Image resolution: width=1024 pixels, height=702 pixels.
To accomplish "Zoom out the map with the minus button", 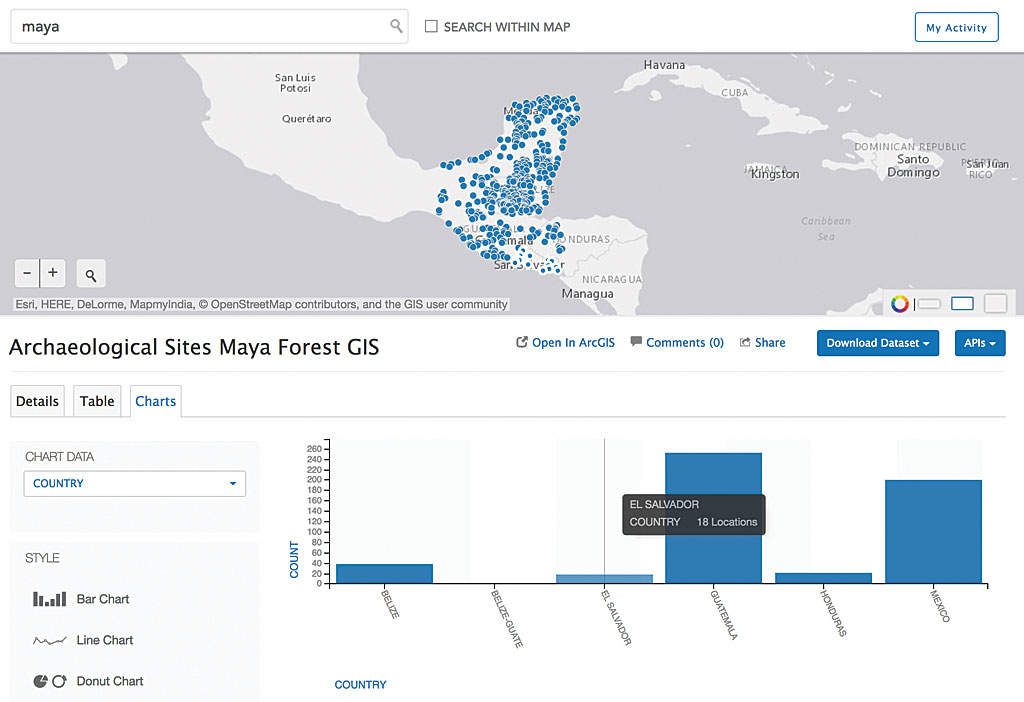I will tap(27, 272).
